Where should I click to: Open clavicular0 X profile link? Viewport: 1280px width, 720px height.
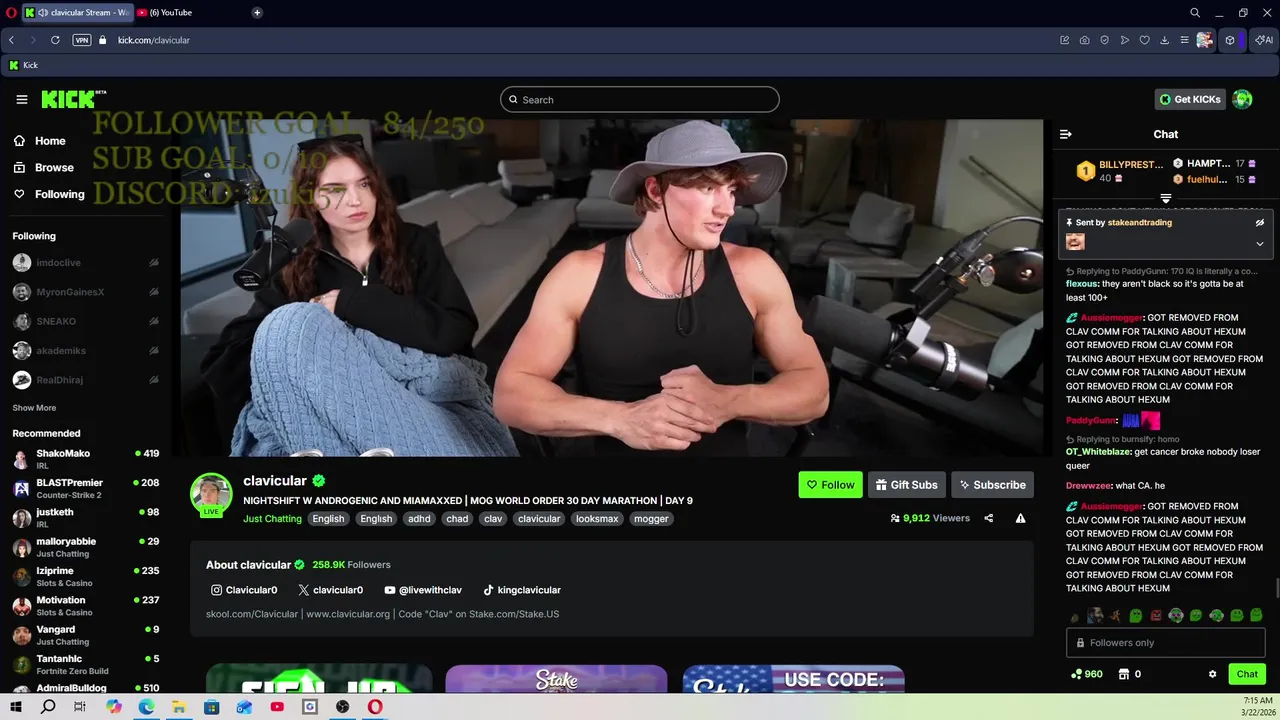point(331,590)
